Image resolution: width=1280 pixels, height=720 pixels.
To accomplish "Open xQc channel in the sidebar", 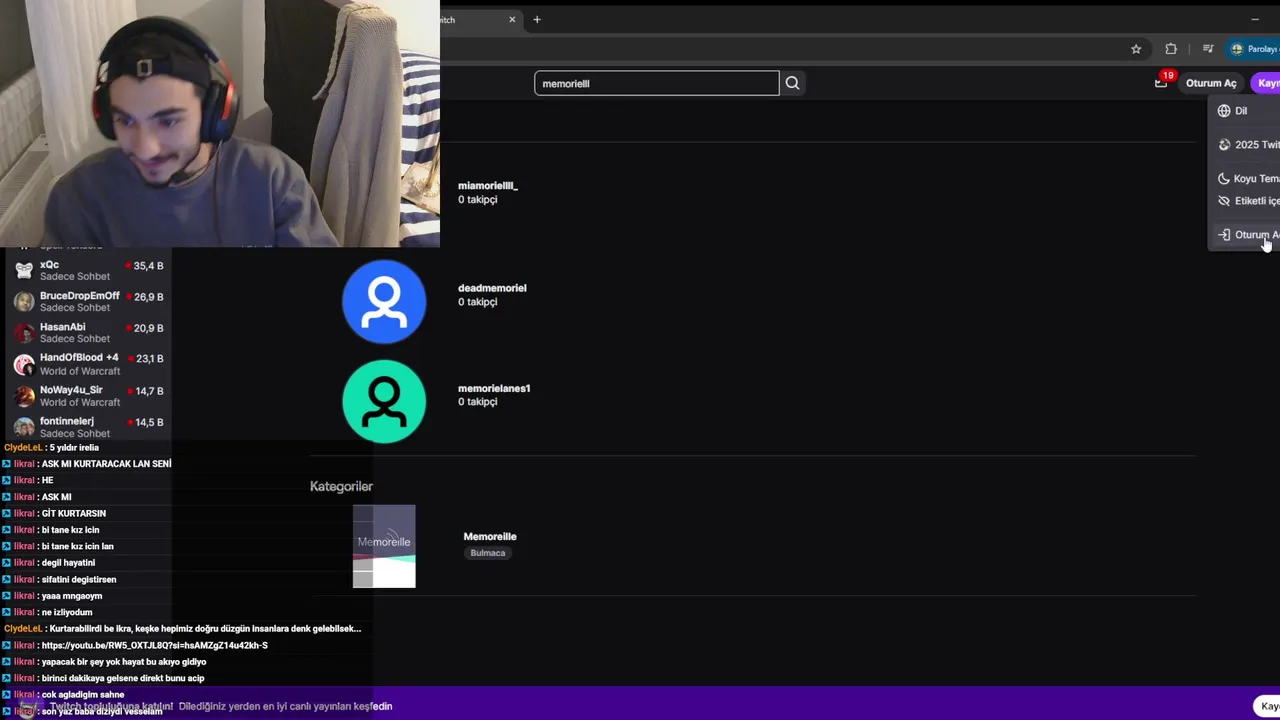I will click(88, 270).
